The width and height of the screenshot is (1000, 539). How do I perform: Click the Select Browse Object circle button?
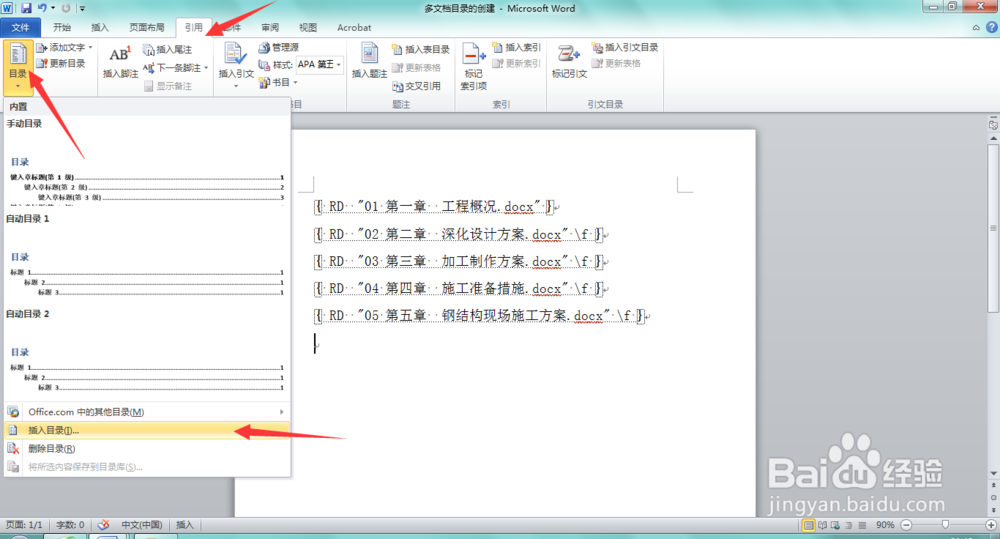click(x=993, y=498)
